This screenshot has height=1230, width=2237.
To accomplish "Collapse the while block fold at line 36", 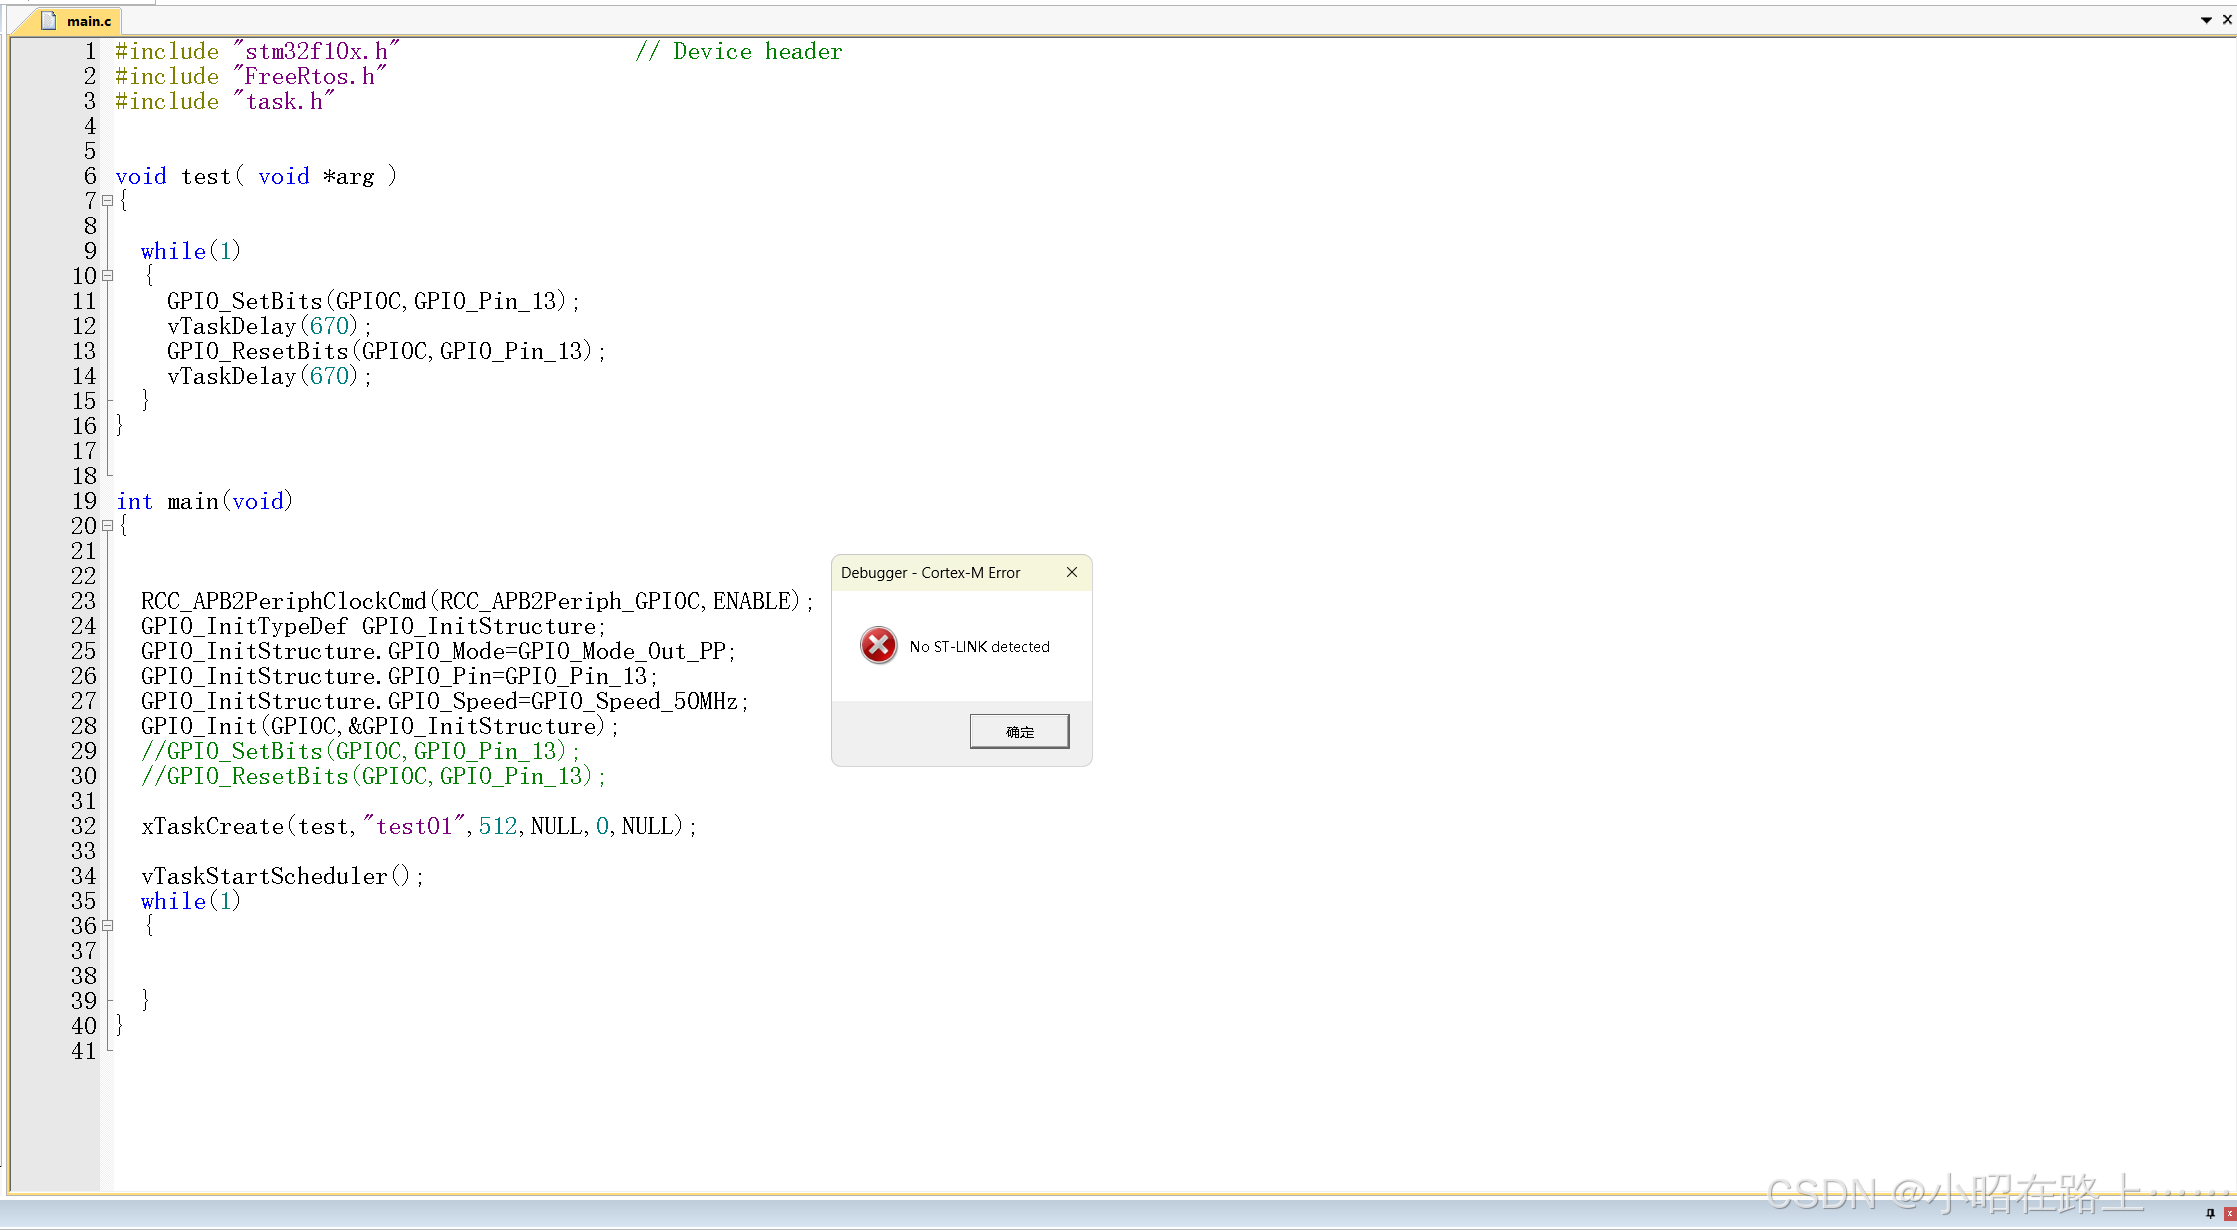I will pyautogui.click(x=108, y=925).
